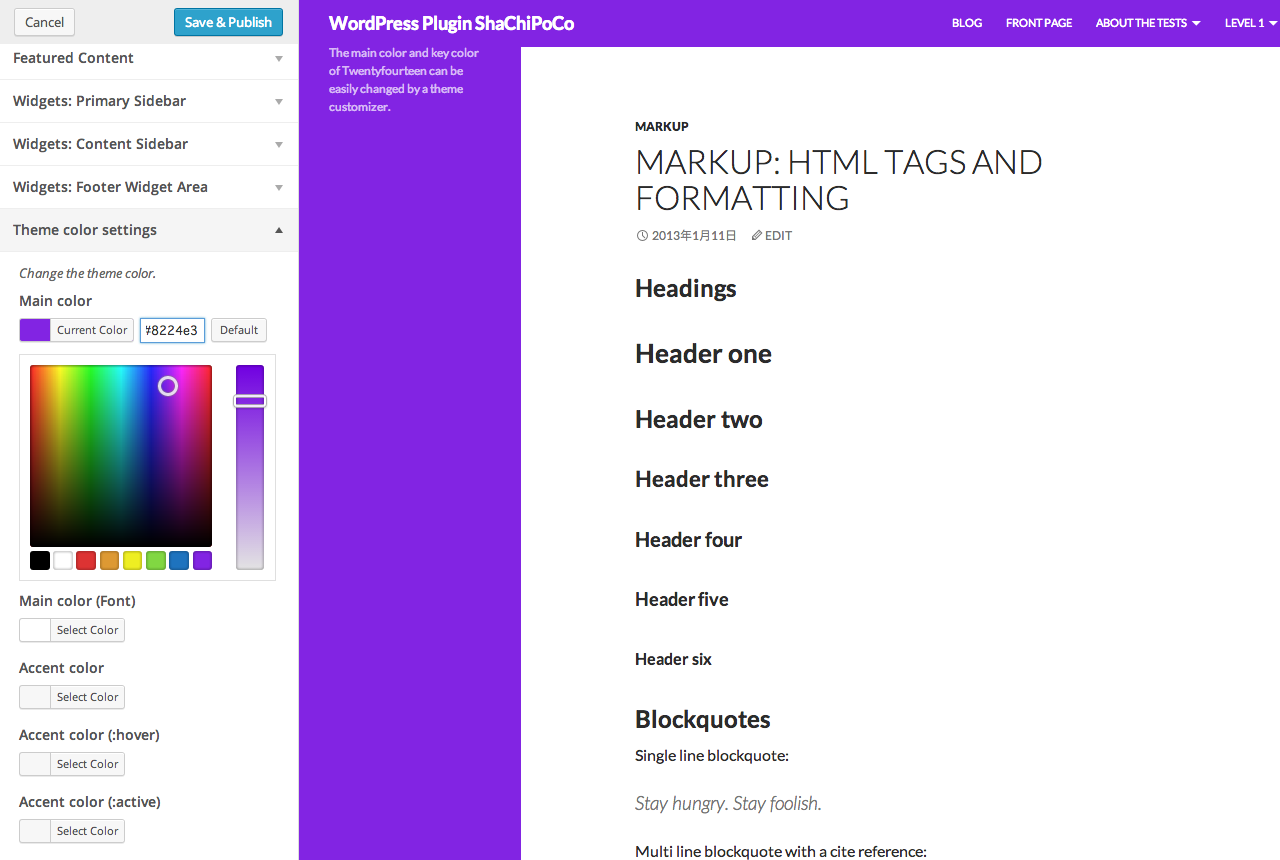Image resolution: width=1280 pixels, height=860 pixels.
Task: Click the site description text under the title
Action: tap(404, 80)
